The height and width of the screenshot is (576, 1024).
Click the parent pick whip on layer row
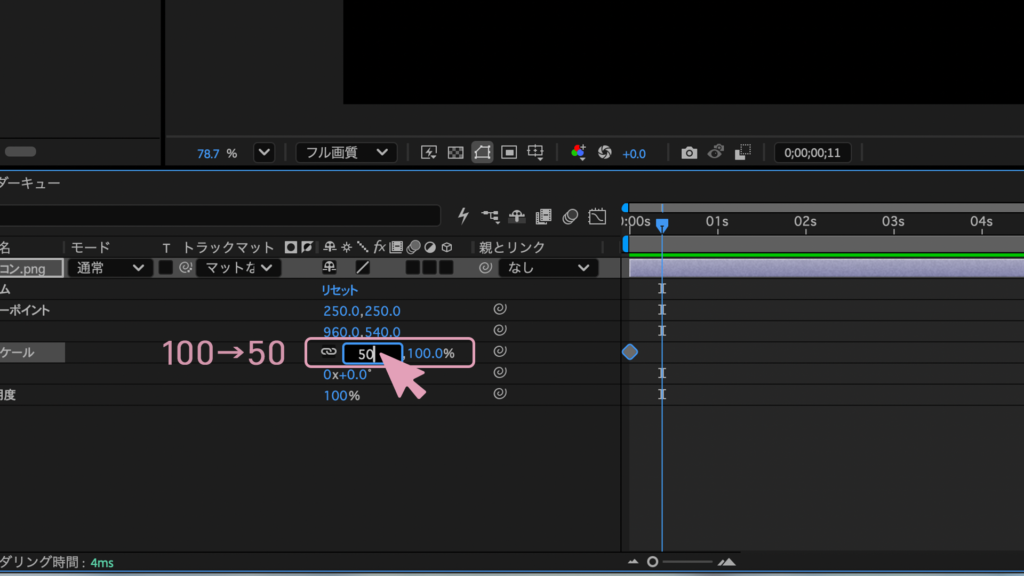coord(485,268)
